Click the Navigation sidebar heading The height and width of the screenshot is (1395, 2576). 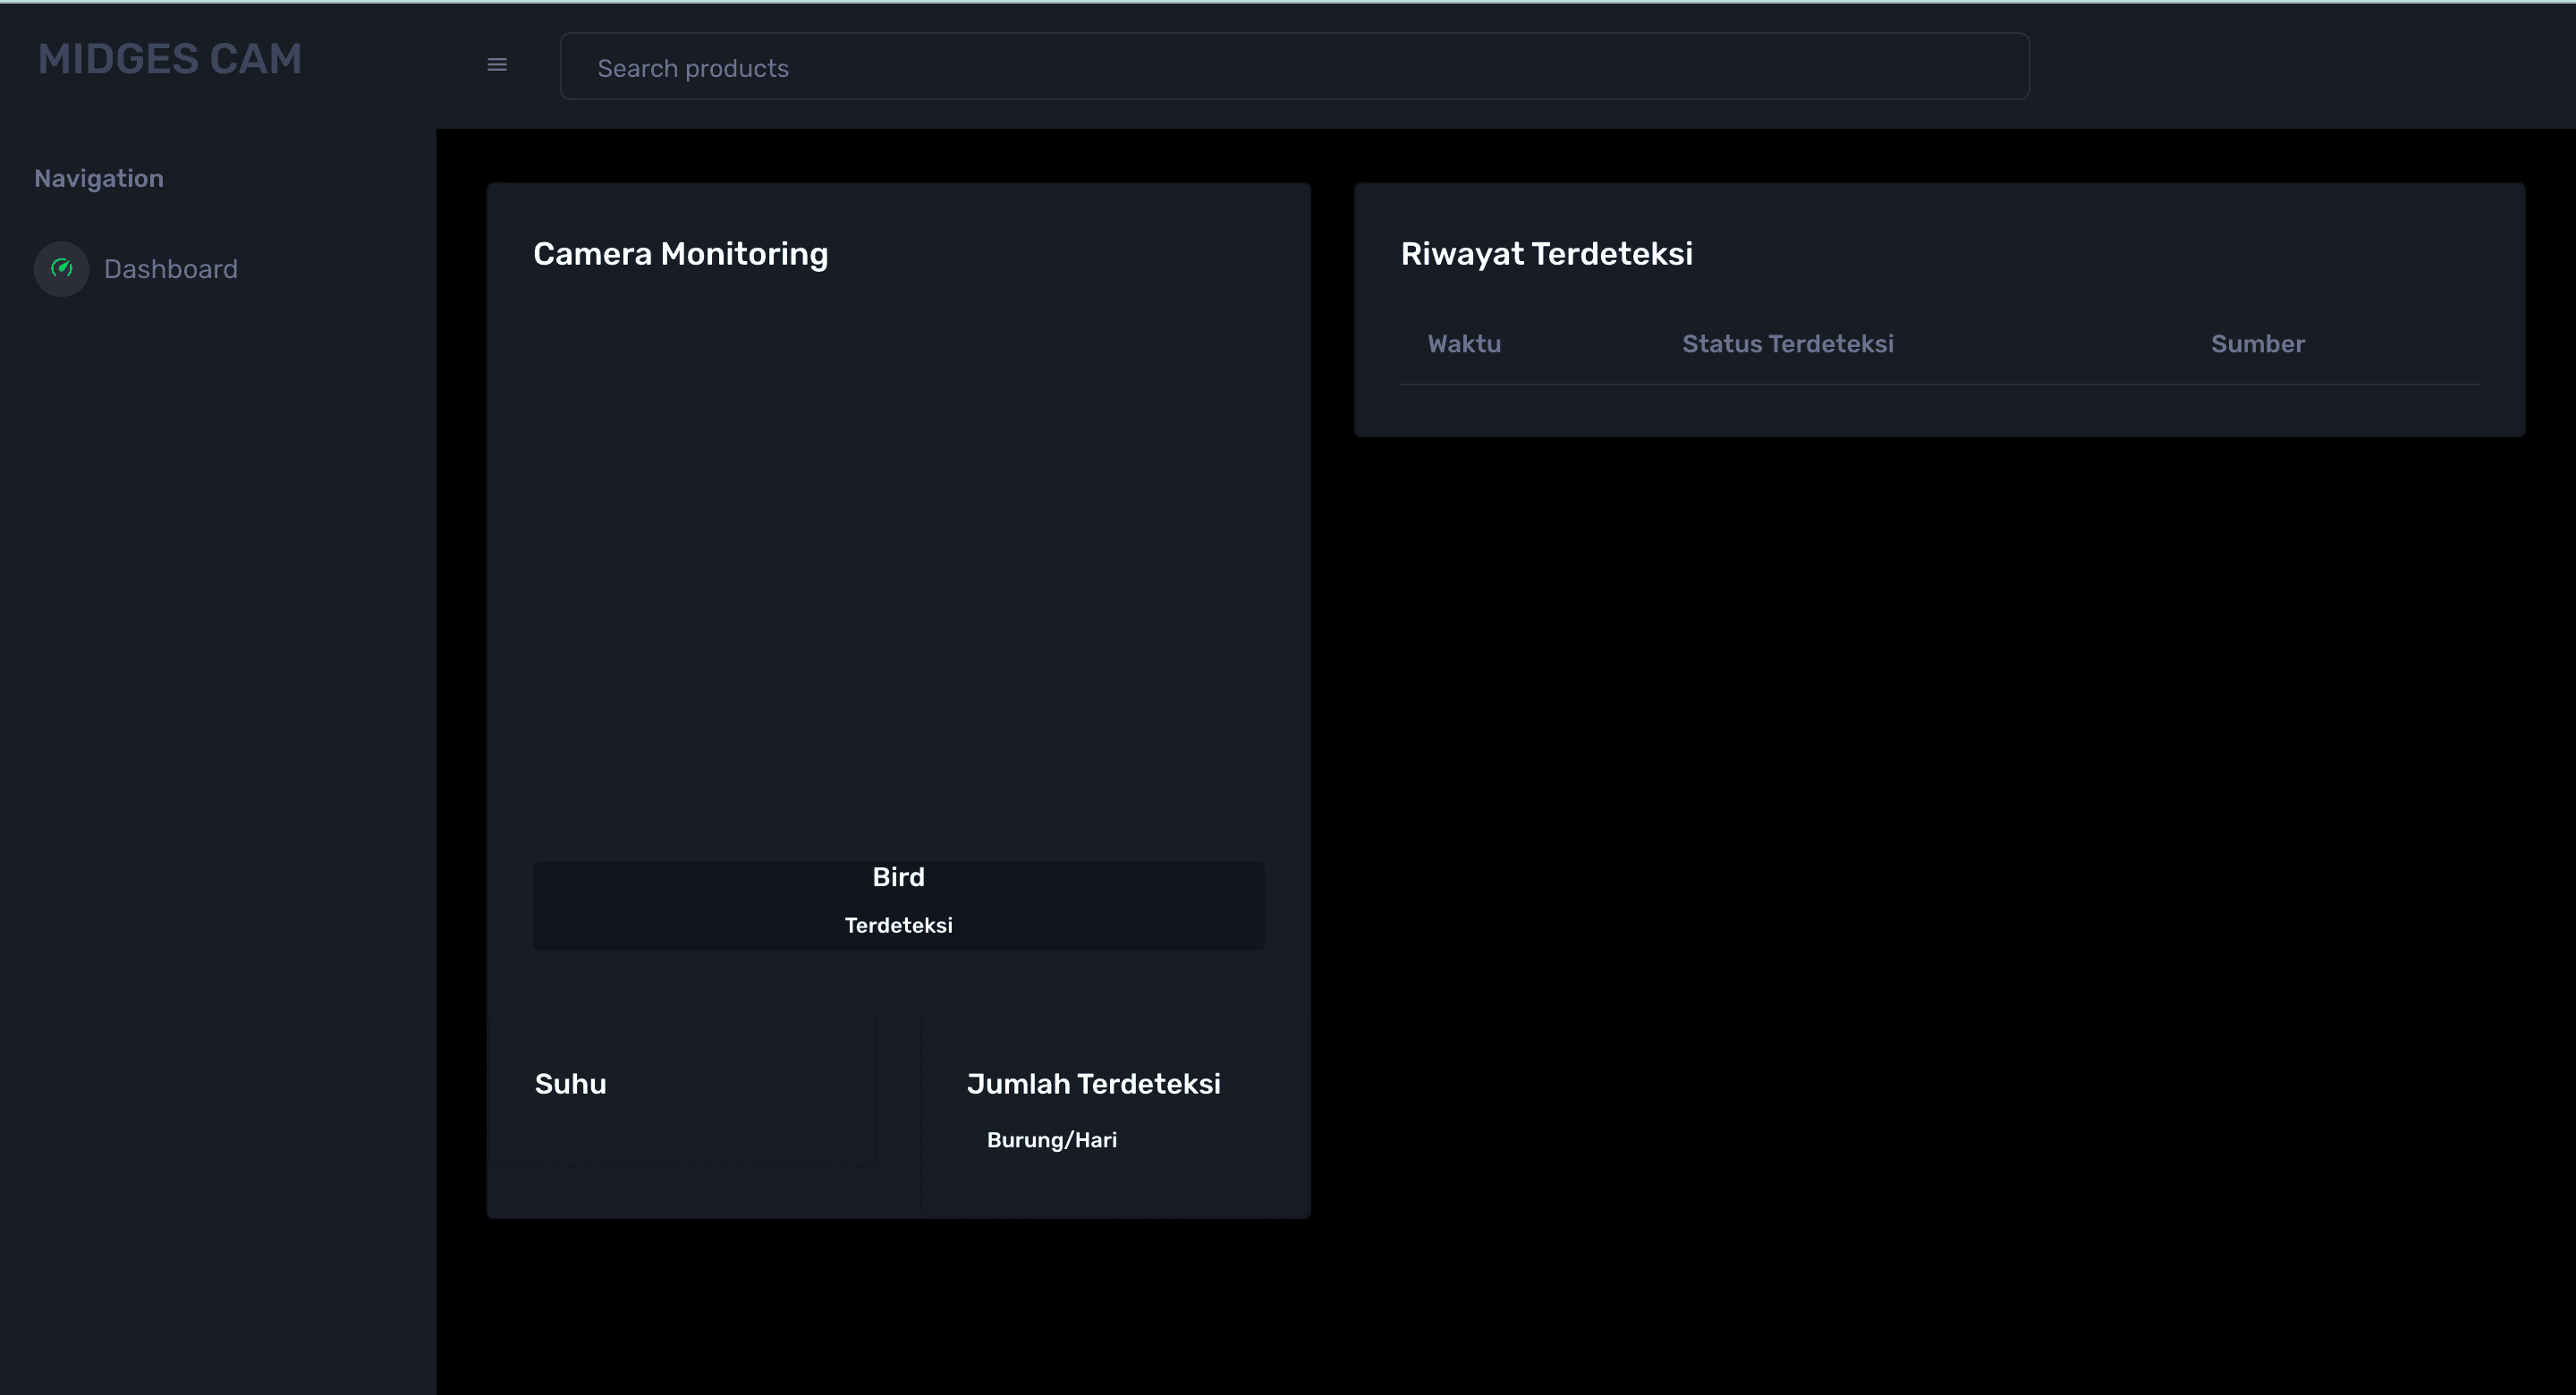click(99, 179)
